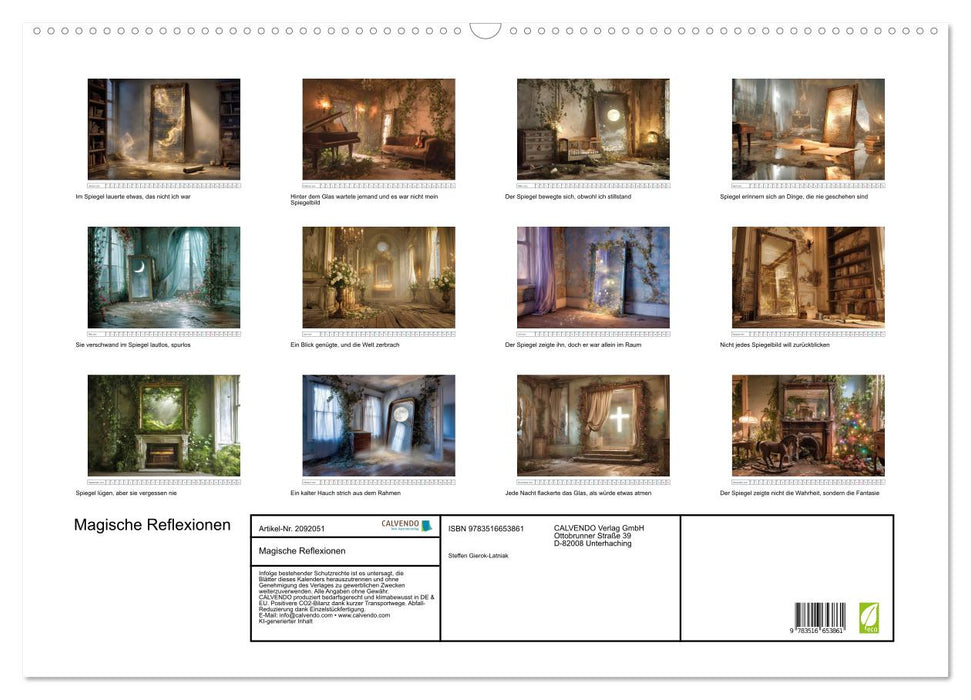
Task: Open the thumbnail with the grand piano
Action: (378, 129)
